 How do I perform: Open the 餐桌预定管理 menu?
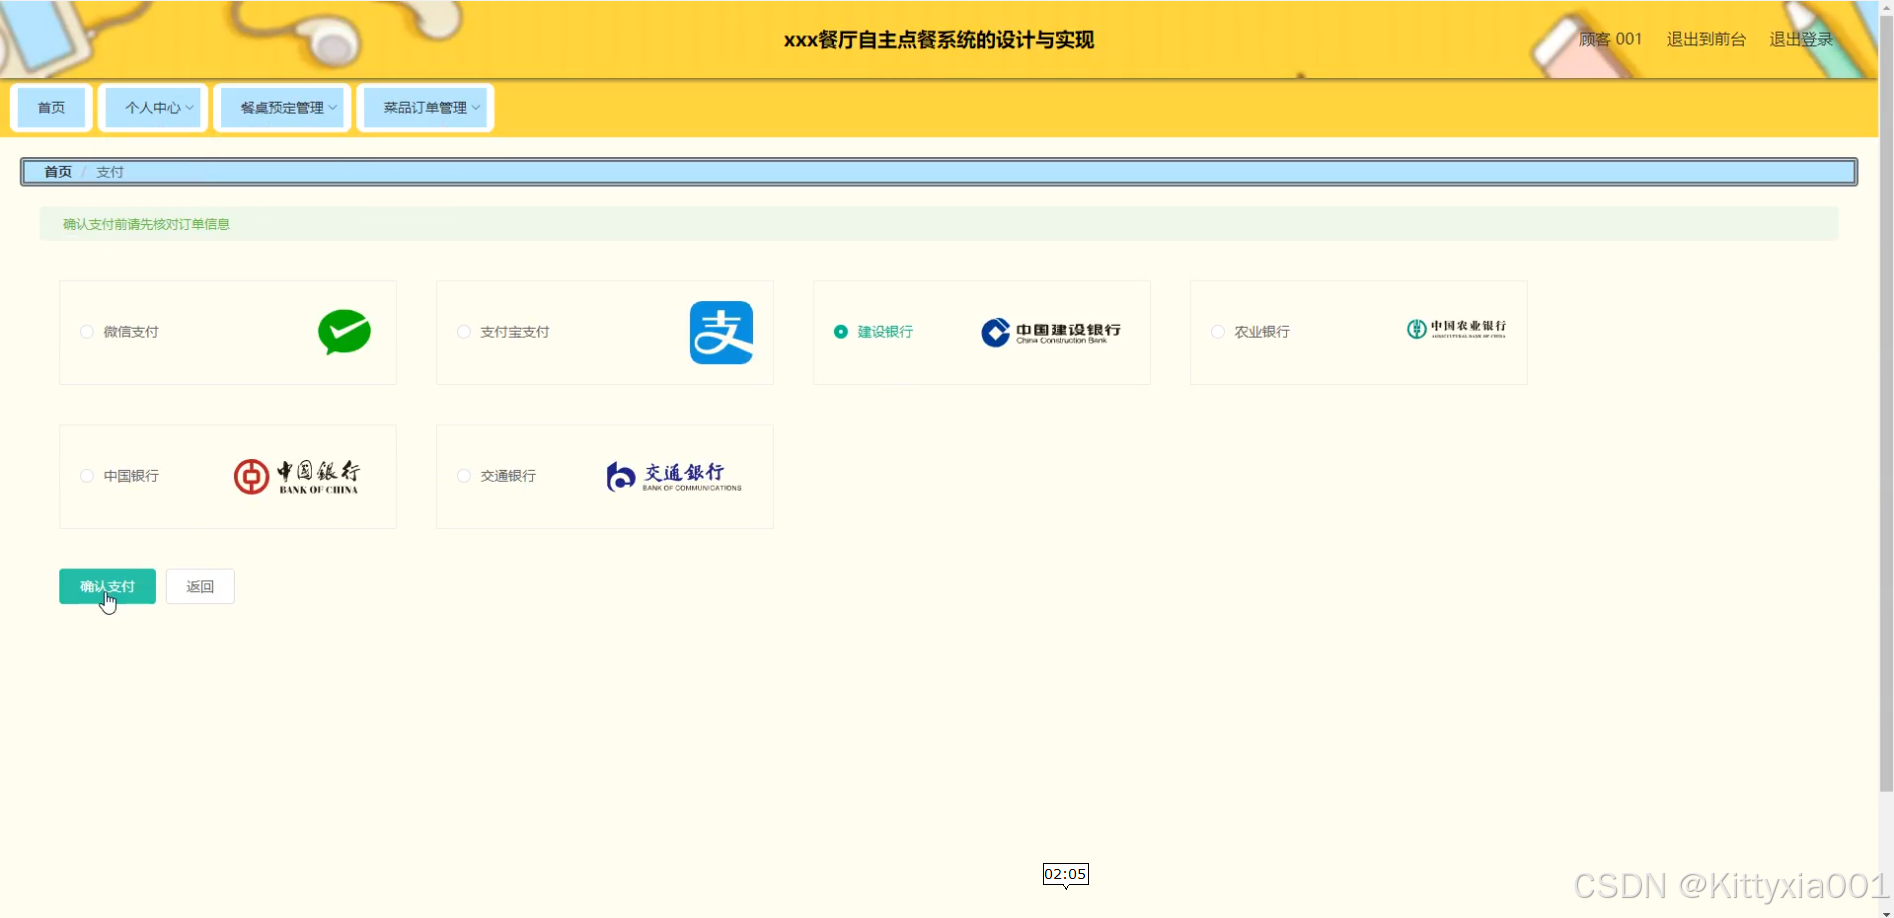(x=282, y=108)
